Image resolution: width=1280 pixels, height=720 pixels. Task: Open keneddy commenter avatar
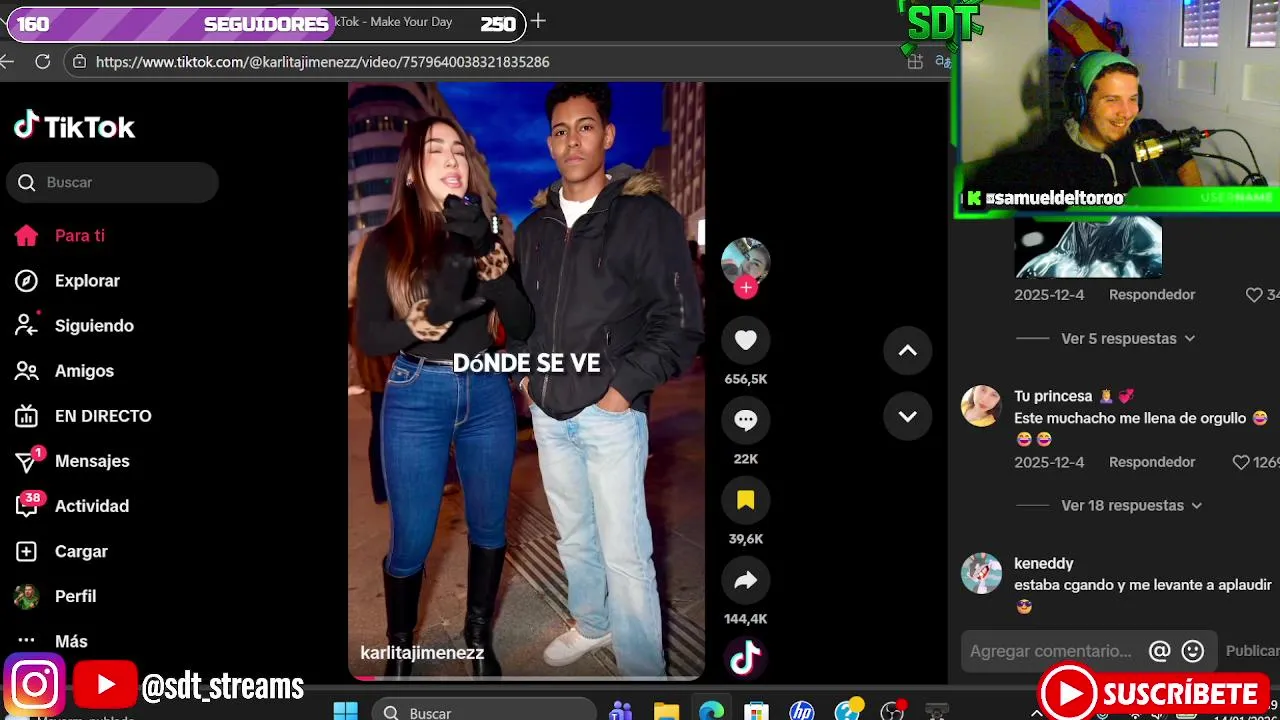click(x=981, y=573)
